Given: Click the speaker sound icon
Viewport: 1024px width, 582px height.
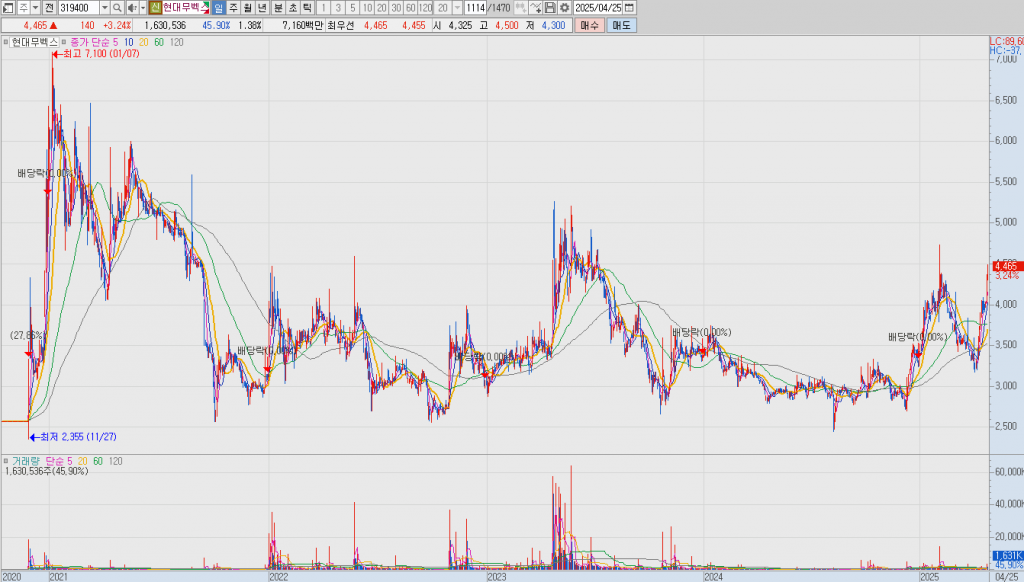Looking at the screenshot, I should [x=131, y=7].
